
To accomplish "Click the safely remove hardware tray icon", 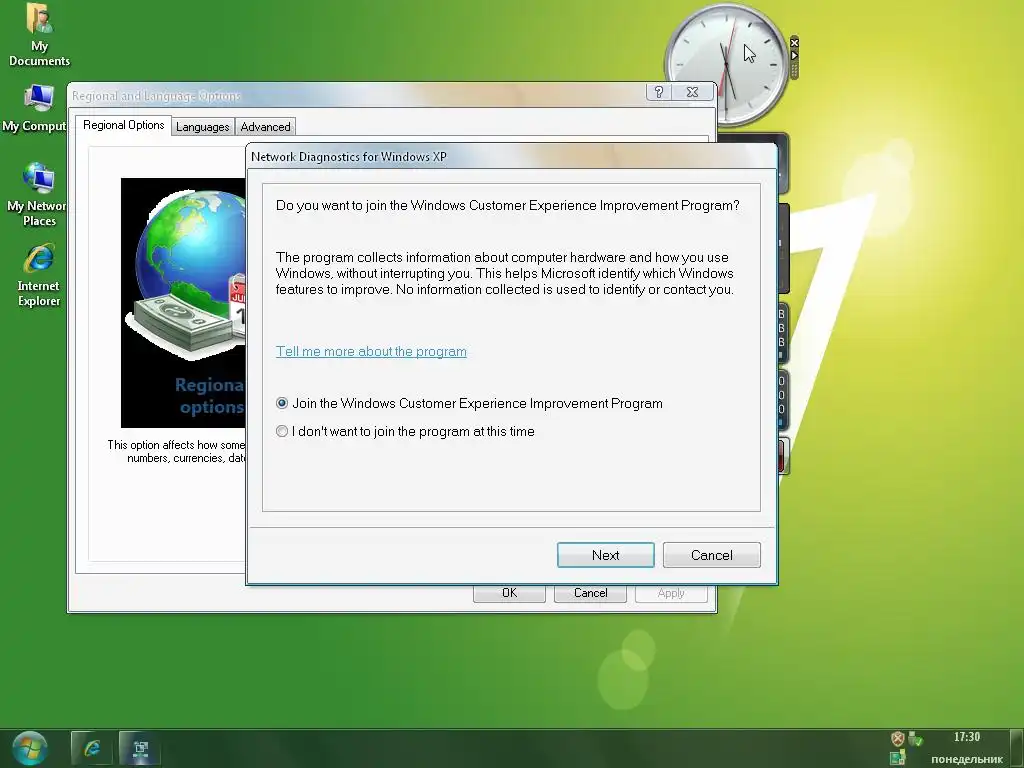I will [x=916, y=739].
